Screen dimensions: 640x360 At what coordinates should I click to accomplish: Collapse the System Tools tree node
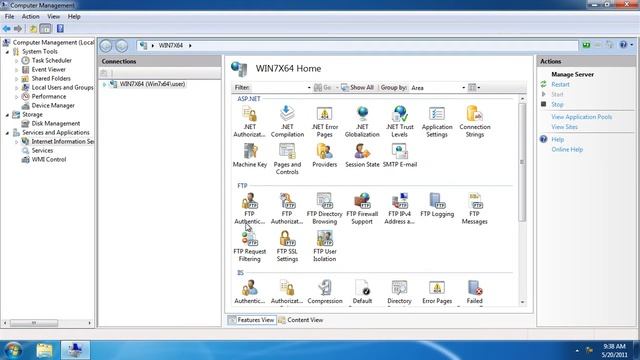pyautogui.click(x=7, y=52)
